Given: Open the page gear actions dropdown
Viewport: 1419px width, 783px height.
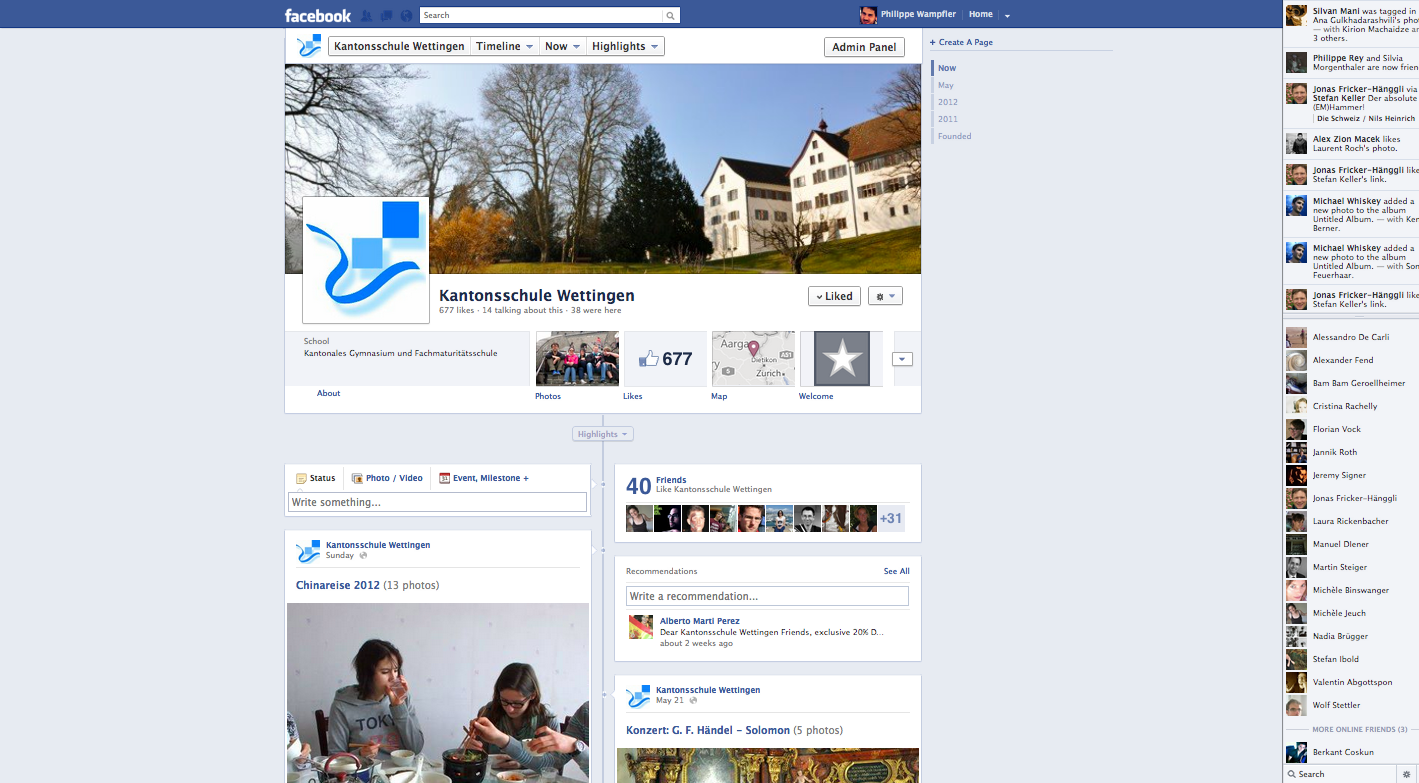Looking at the screenshot, I should pos(885,296).
